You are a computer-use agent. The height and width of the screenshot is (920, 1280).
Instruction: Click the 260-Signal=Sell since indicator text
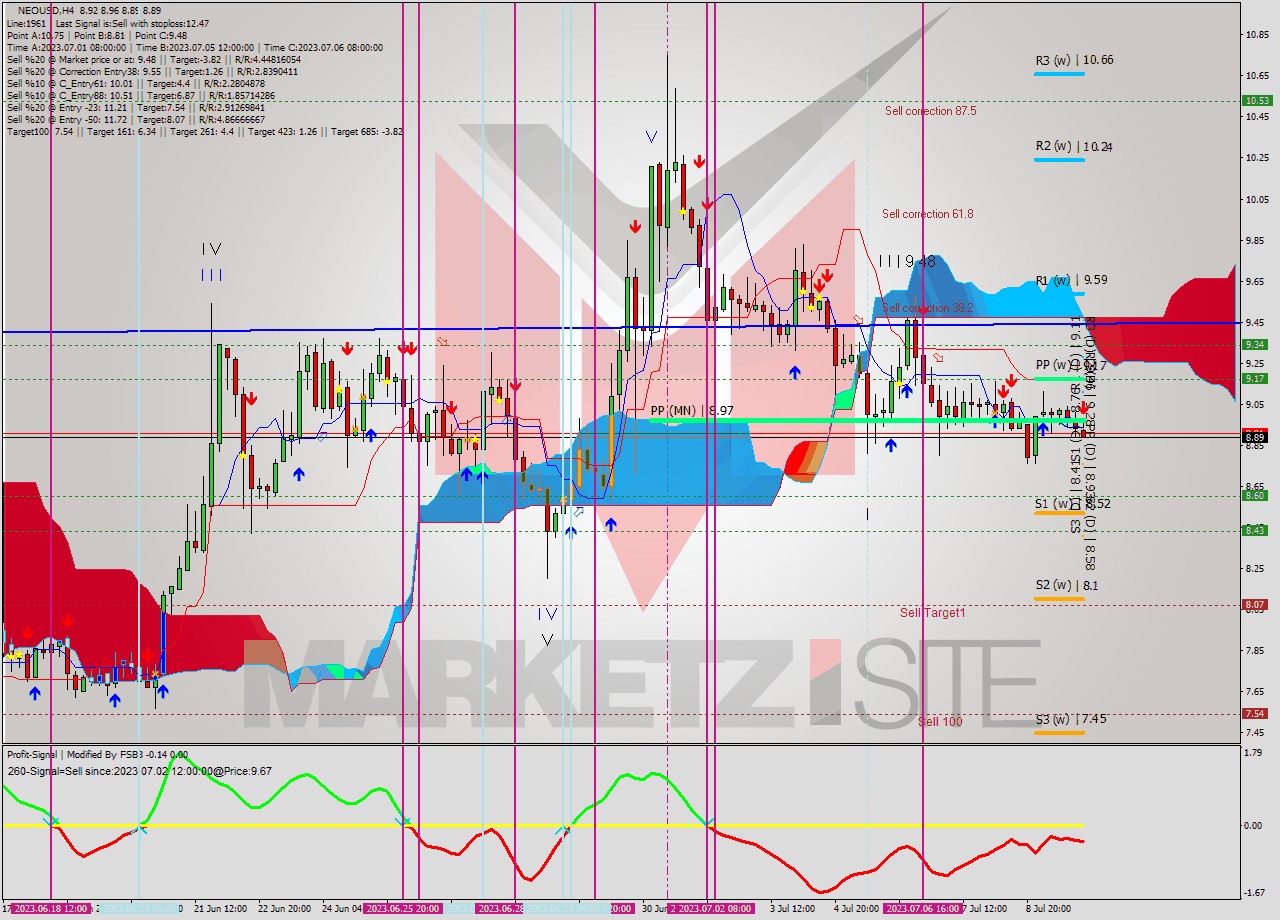coord(139,772)
